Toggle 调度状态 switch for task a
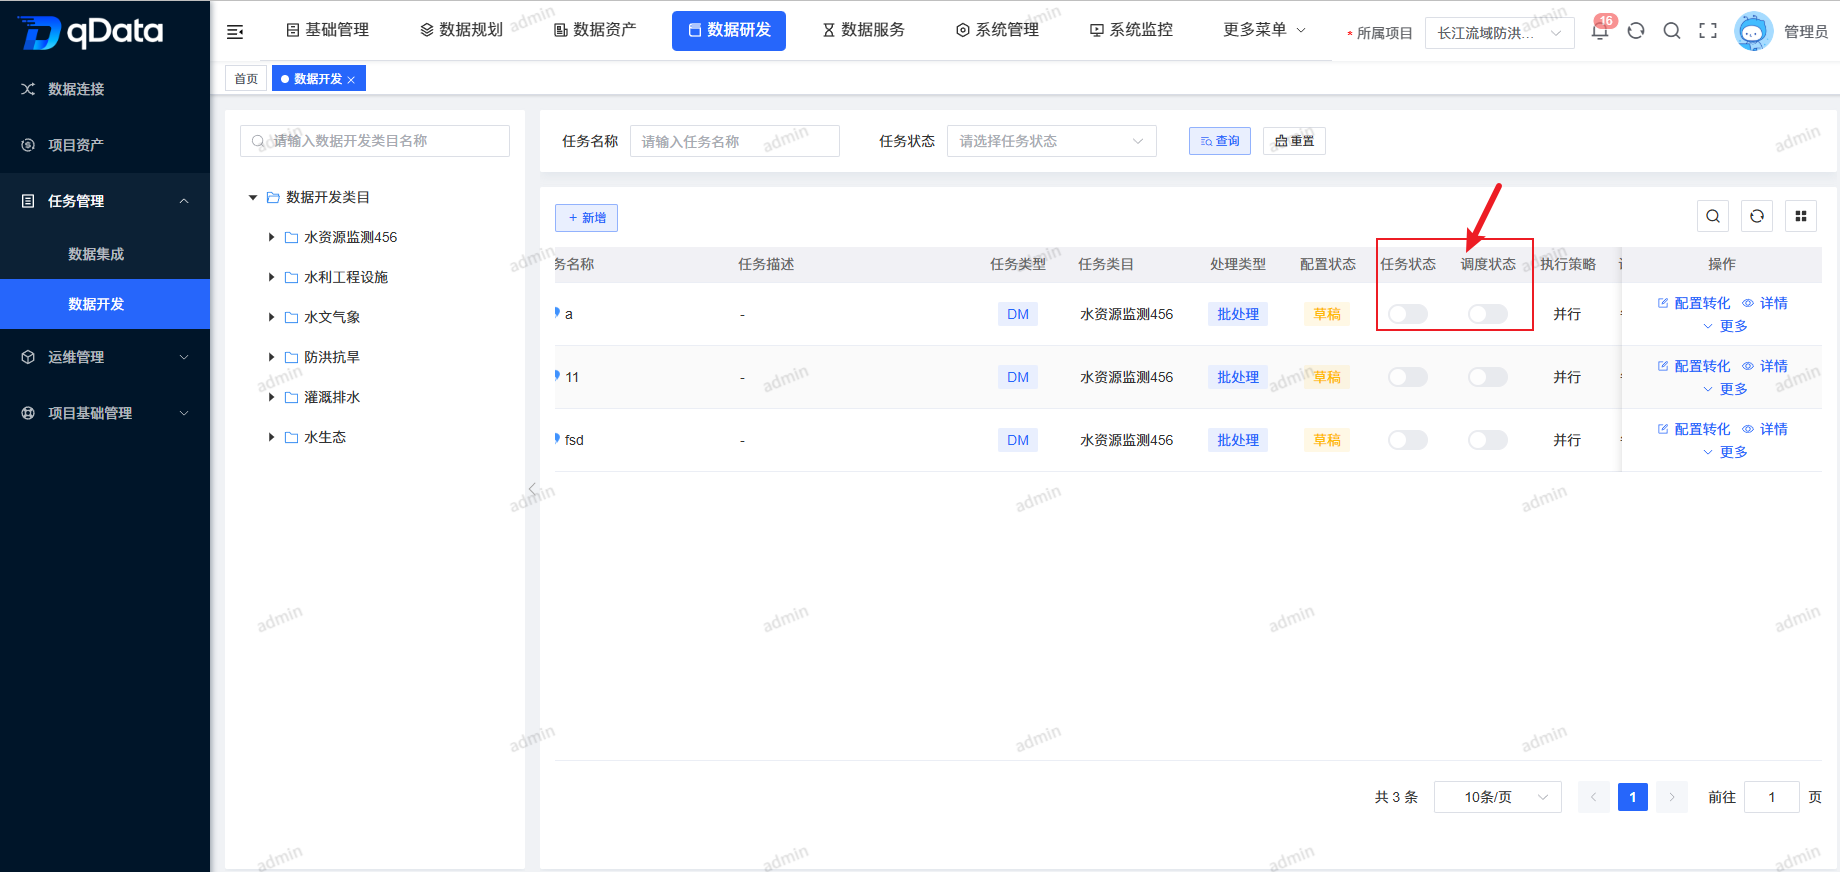 pos(1488,314)
